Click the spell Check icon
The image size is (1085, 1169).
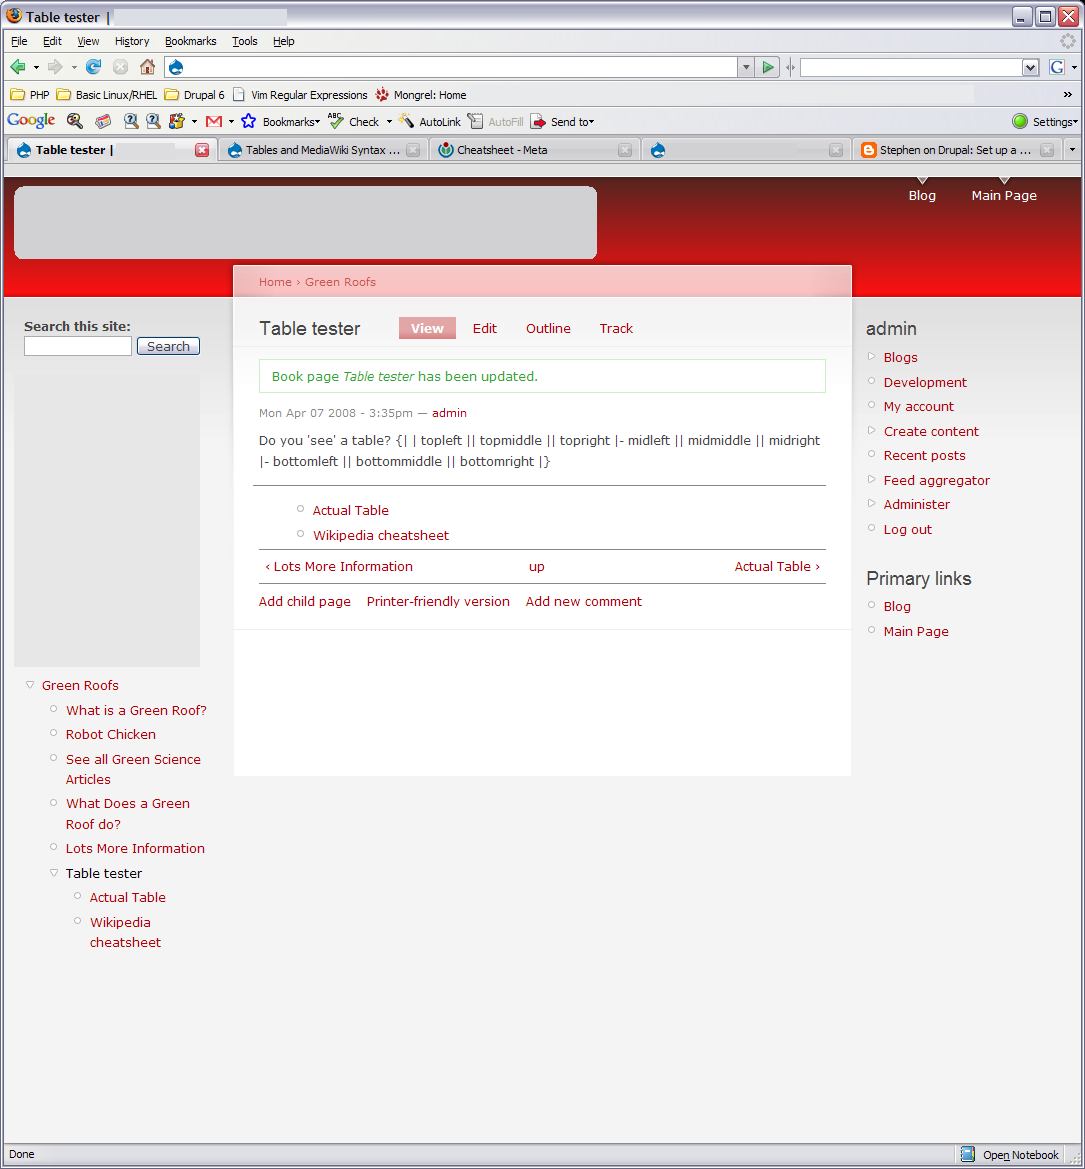point(336,121)
